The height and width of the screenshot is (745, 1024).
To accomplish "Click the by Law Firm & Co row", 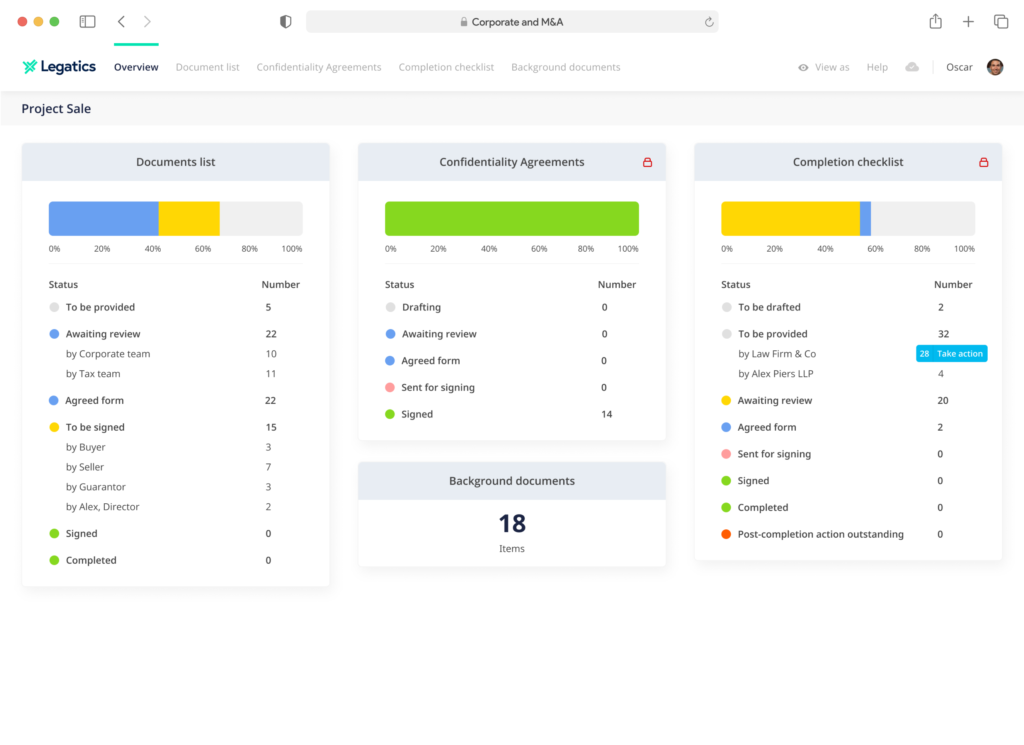I will (848, 354).
